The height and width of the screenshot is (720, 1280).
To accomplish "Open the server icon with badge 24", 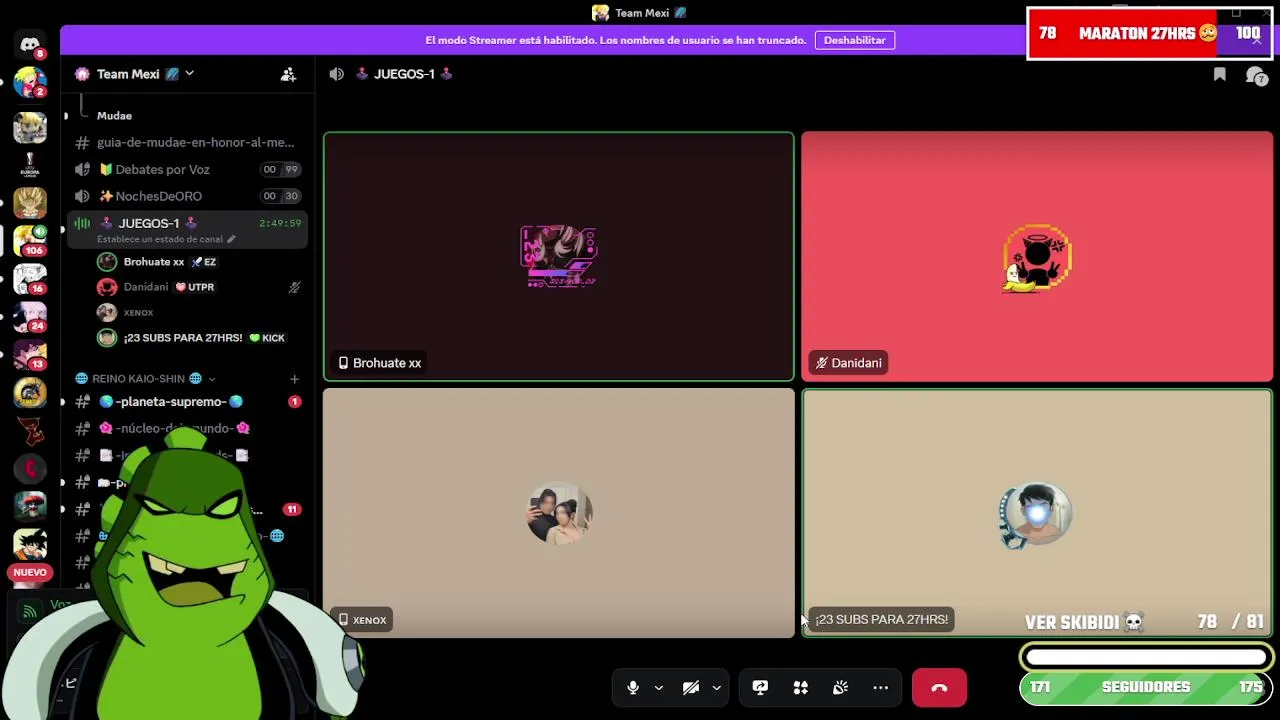I will coord(30,317).
